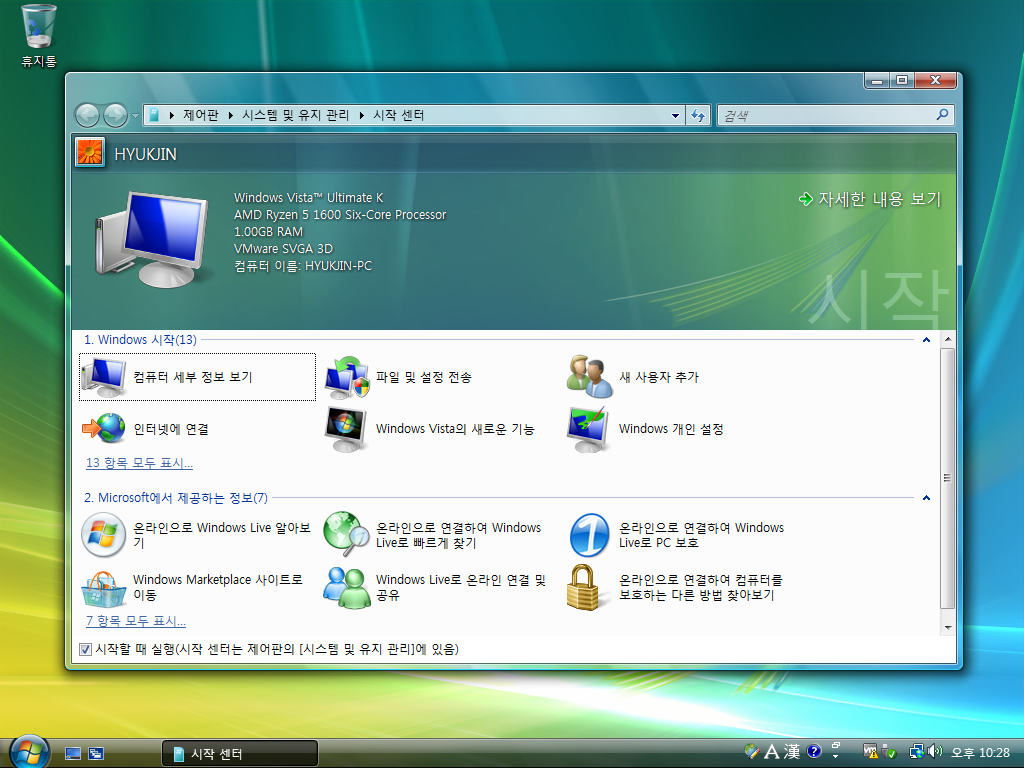Expand the arrow before 제어판 breadcrumb
The image size is (1024, 768).
172,116
